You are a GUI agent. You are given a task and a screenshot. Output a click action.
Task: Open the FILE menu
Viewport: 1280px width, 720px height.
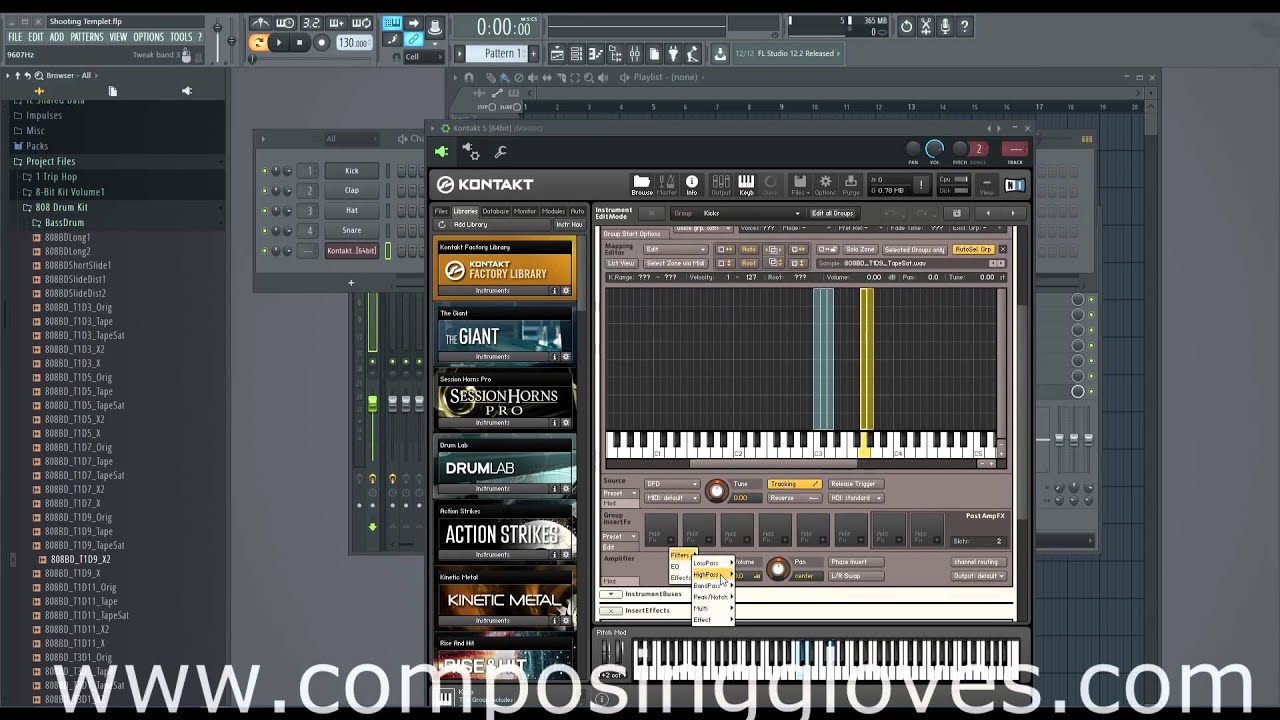15,37
